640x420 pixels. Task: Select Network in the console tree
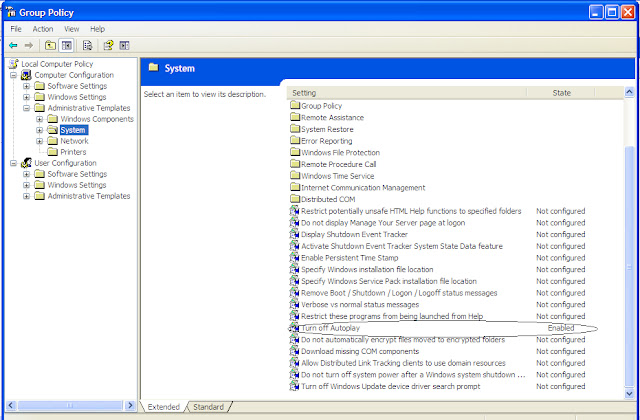74,141
